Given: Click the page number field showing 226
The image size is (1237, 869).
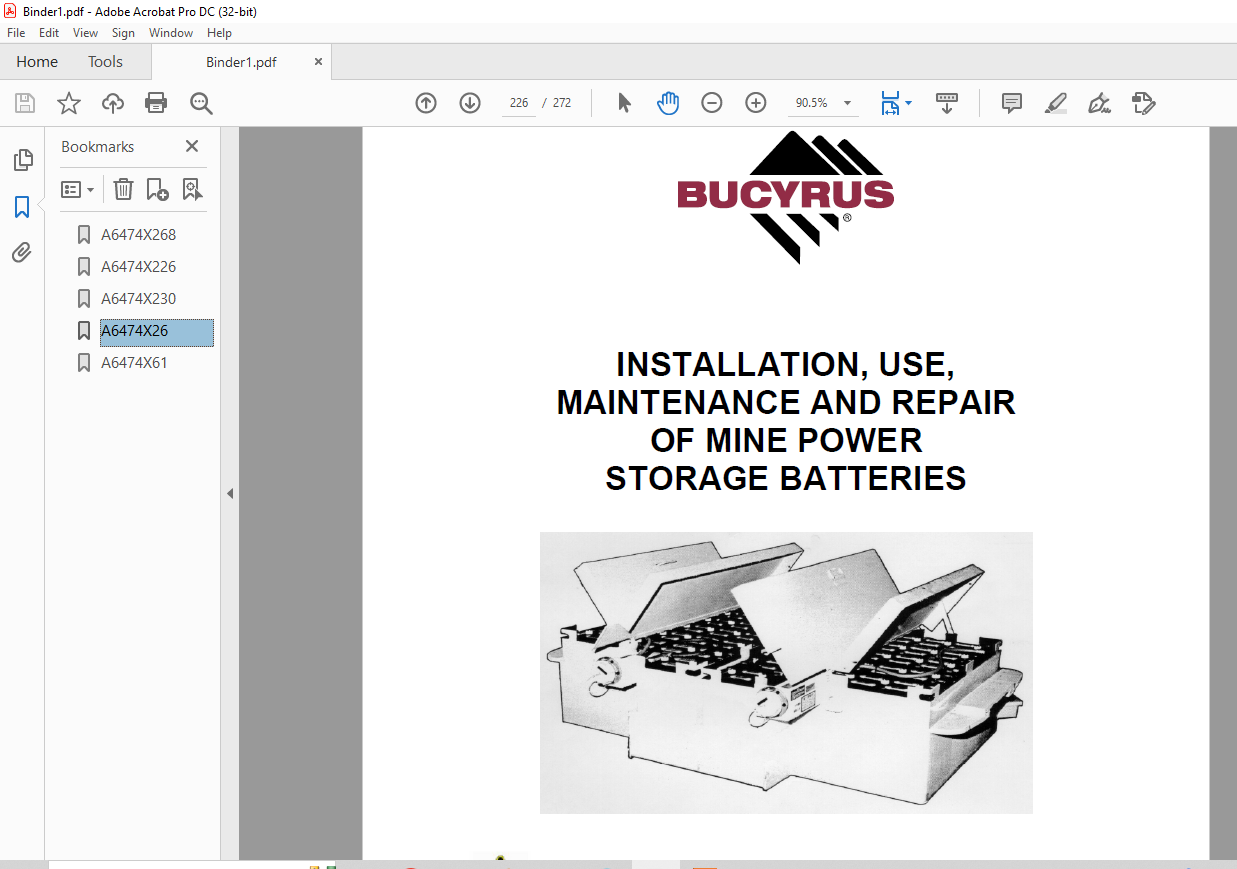Looking at the screenshot, I should pyautogui.click(x=519, y=103).
